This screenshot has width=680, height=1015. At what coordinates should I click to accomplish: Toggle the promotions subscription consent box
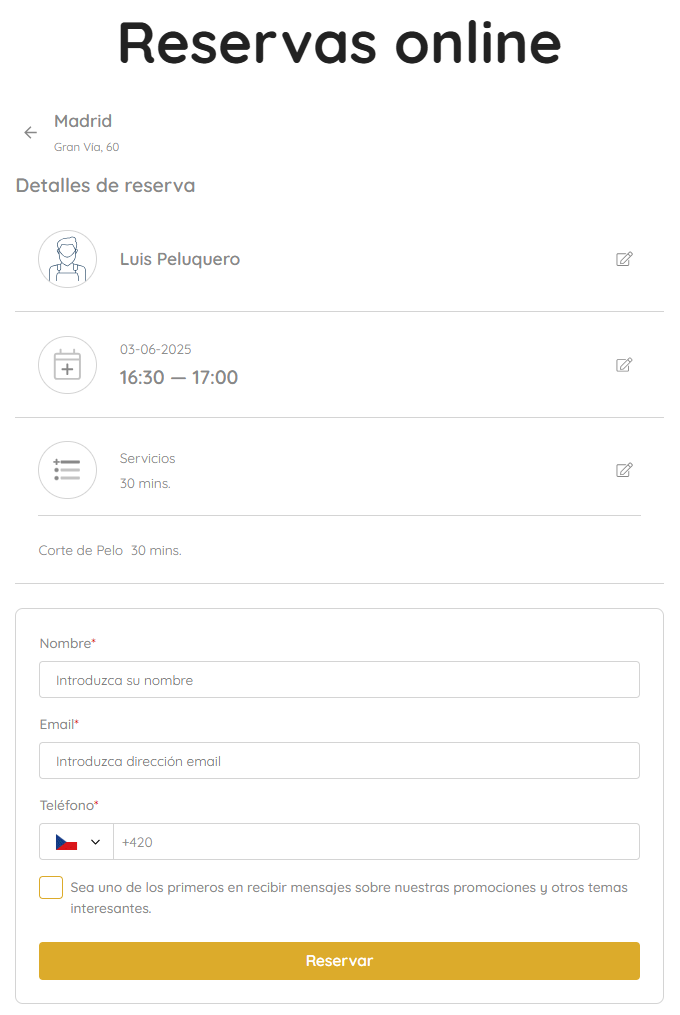click(50, 887)
